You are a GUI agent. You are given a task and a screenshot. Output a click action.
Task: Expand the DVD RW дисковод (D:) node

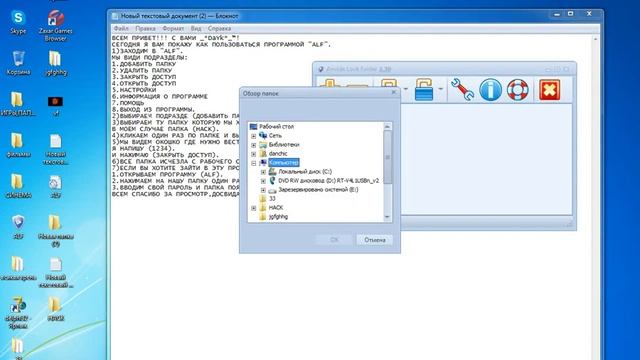tap(263, 181)
